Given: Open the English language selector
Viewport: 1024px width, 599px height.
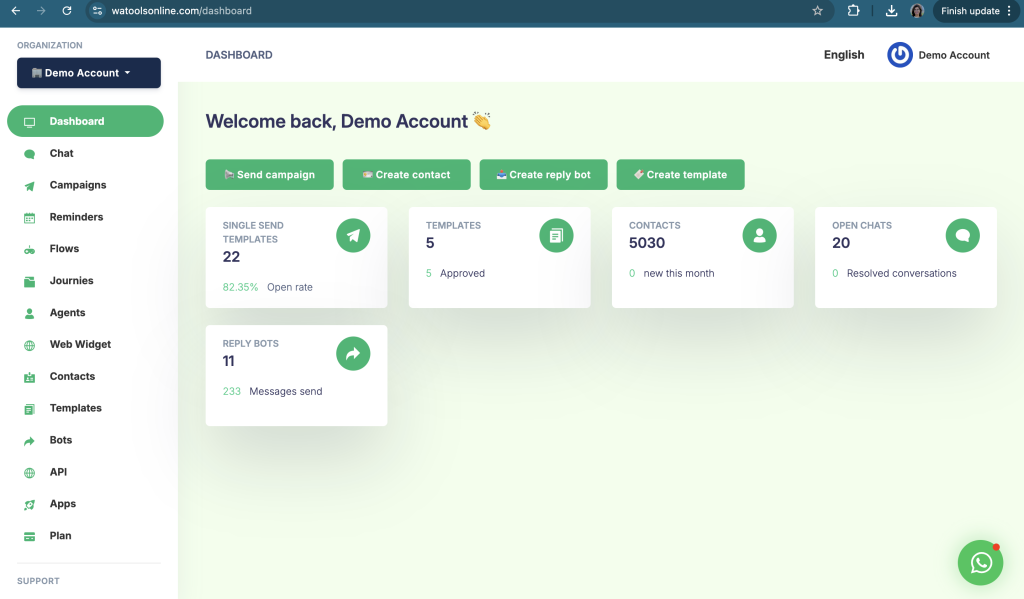Looking at the screenshot, I should (x=844, y=55).
